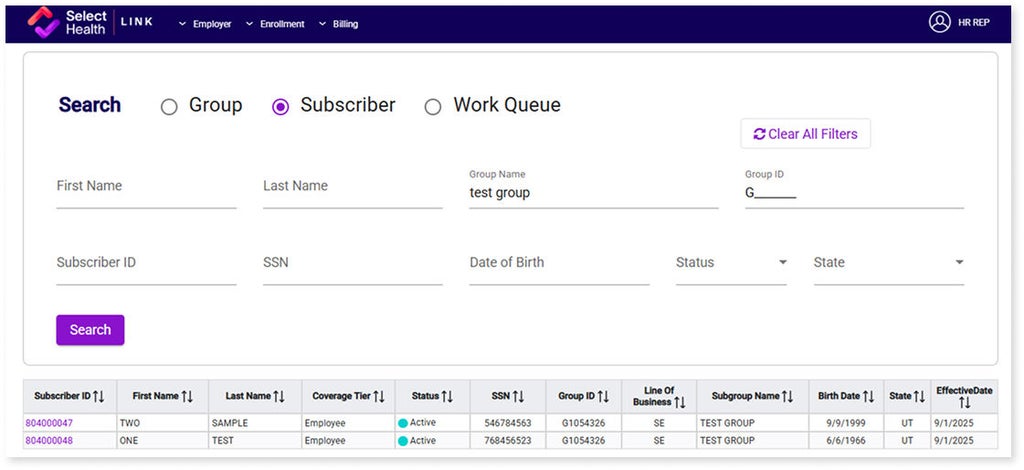Sort by Line Of Business arrows

click(x=680, y=402)
